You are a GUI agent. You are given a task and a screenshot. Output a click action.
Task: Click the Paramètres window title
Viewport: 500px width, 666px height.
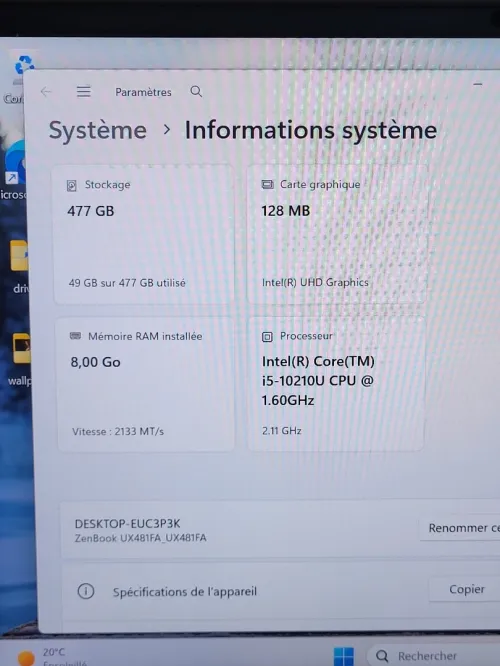pos(143,92)
